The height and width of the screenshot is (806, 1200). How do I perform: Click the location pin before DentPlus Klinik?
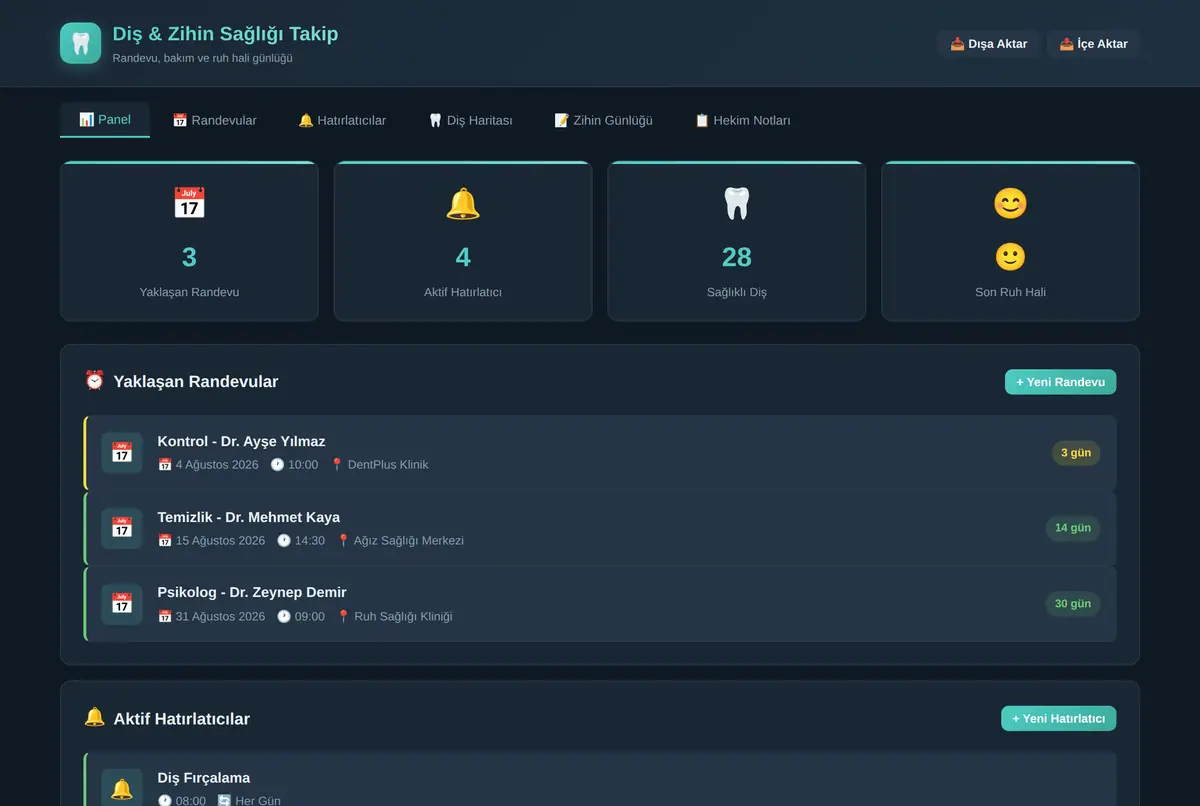coord(337,465)
